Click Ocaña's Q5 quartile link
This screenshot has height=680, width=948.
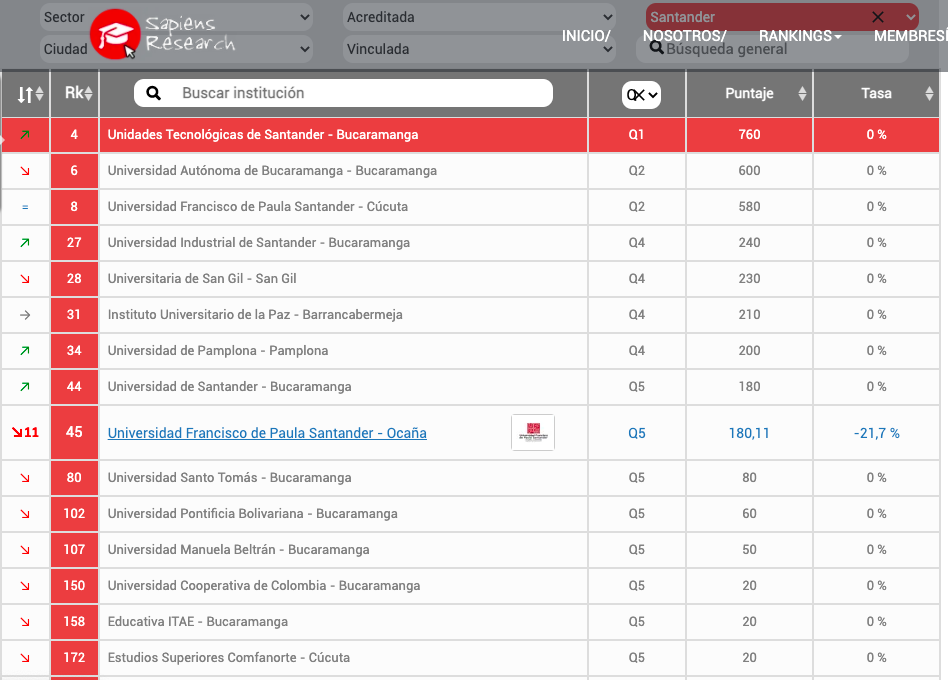click(637, 433)
